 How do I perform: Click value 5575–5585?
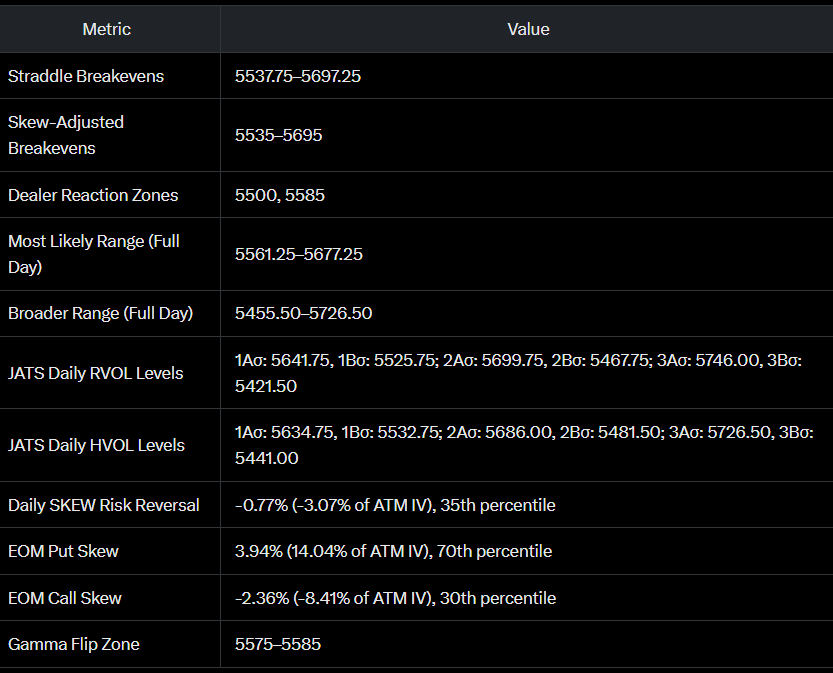point(278,644)
